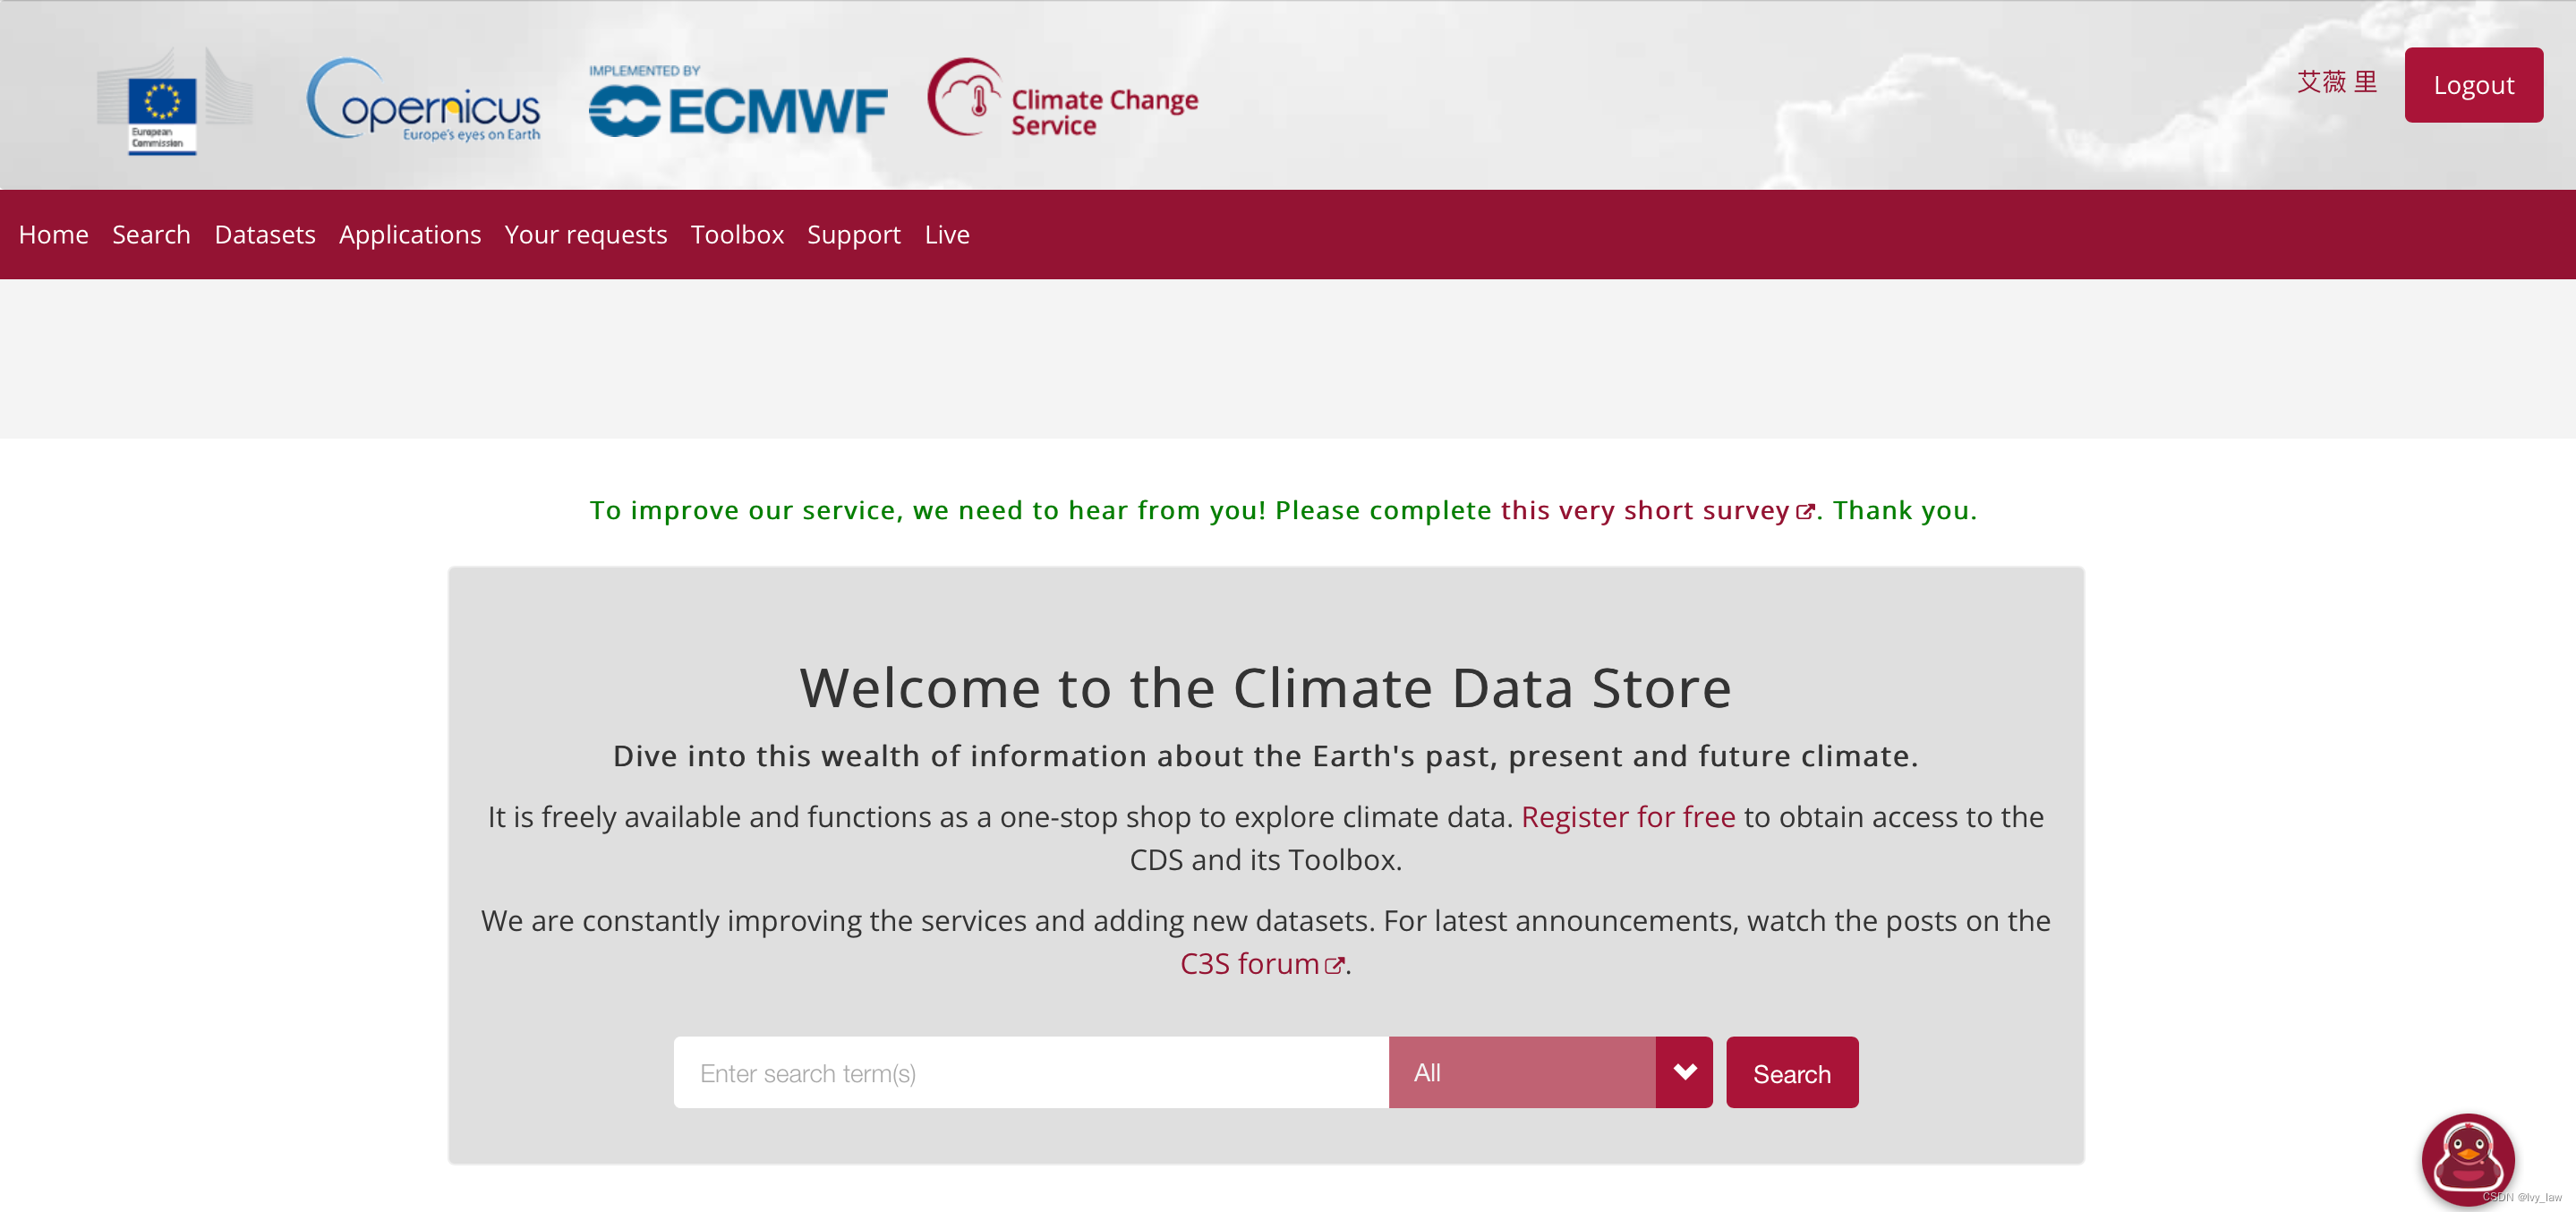The image size is (2576, 1212).
Task: Click the Copernicus logo
Action: coord(423,100)
